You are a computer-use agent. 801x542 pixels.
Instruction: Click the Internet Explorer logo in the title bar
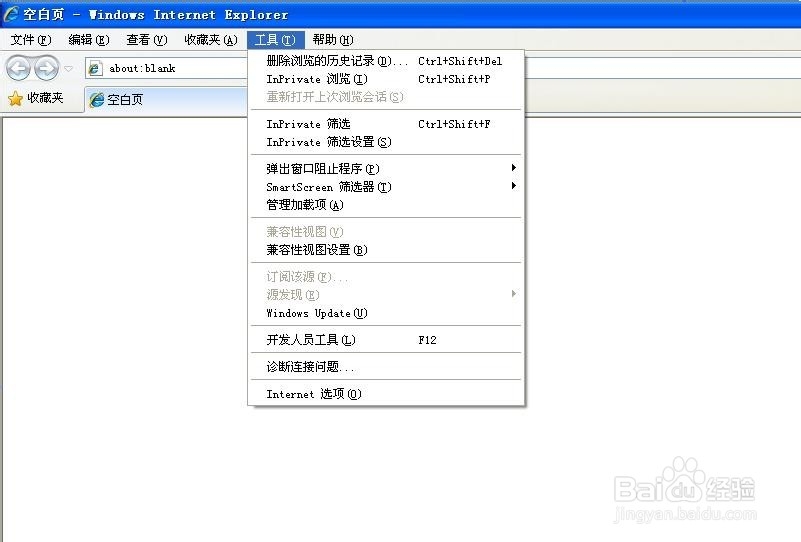(11, 14)
